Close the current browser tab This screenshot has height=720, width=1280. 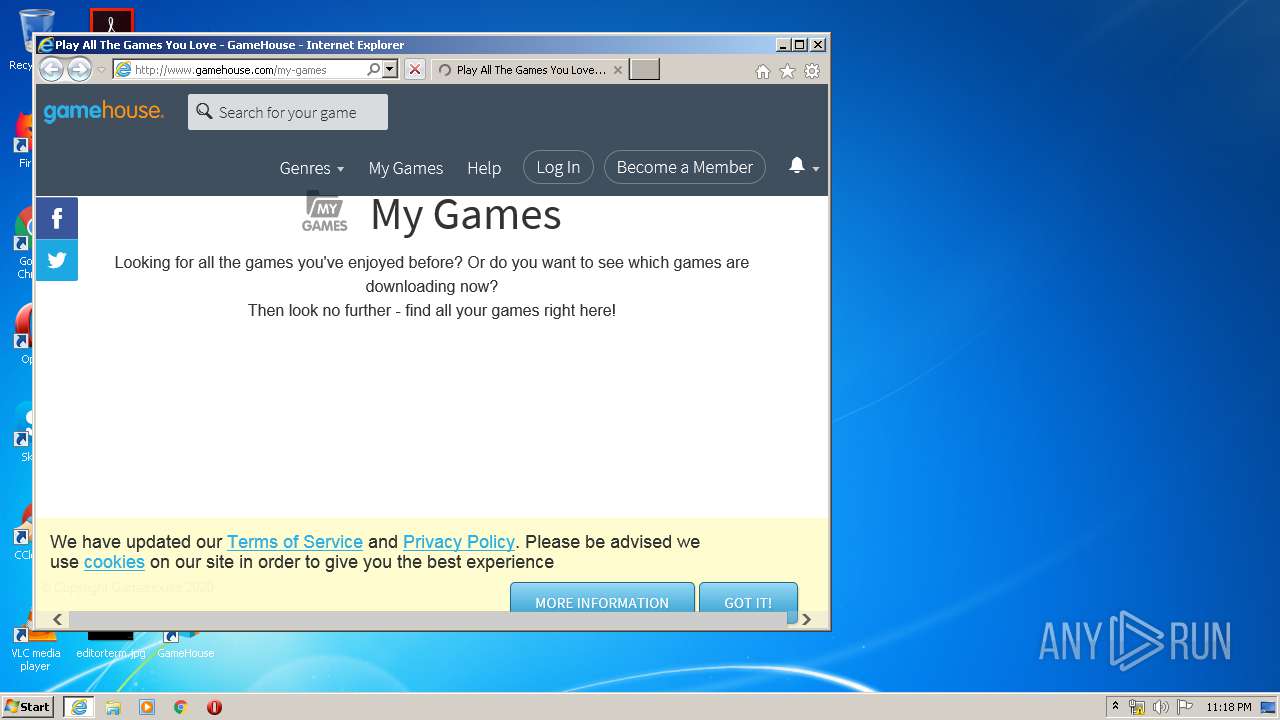[617, 70]
